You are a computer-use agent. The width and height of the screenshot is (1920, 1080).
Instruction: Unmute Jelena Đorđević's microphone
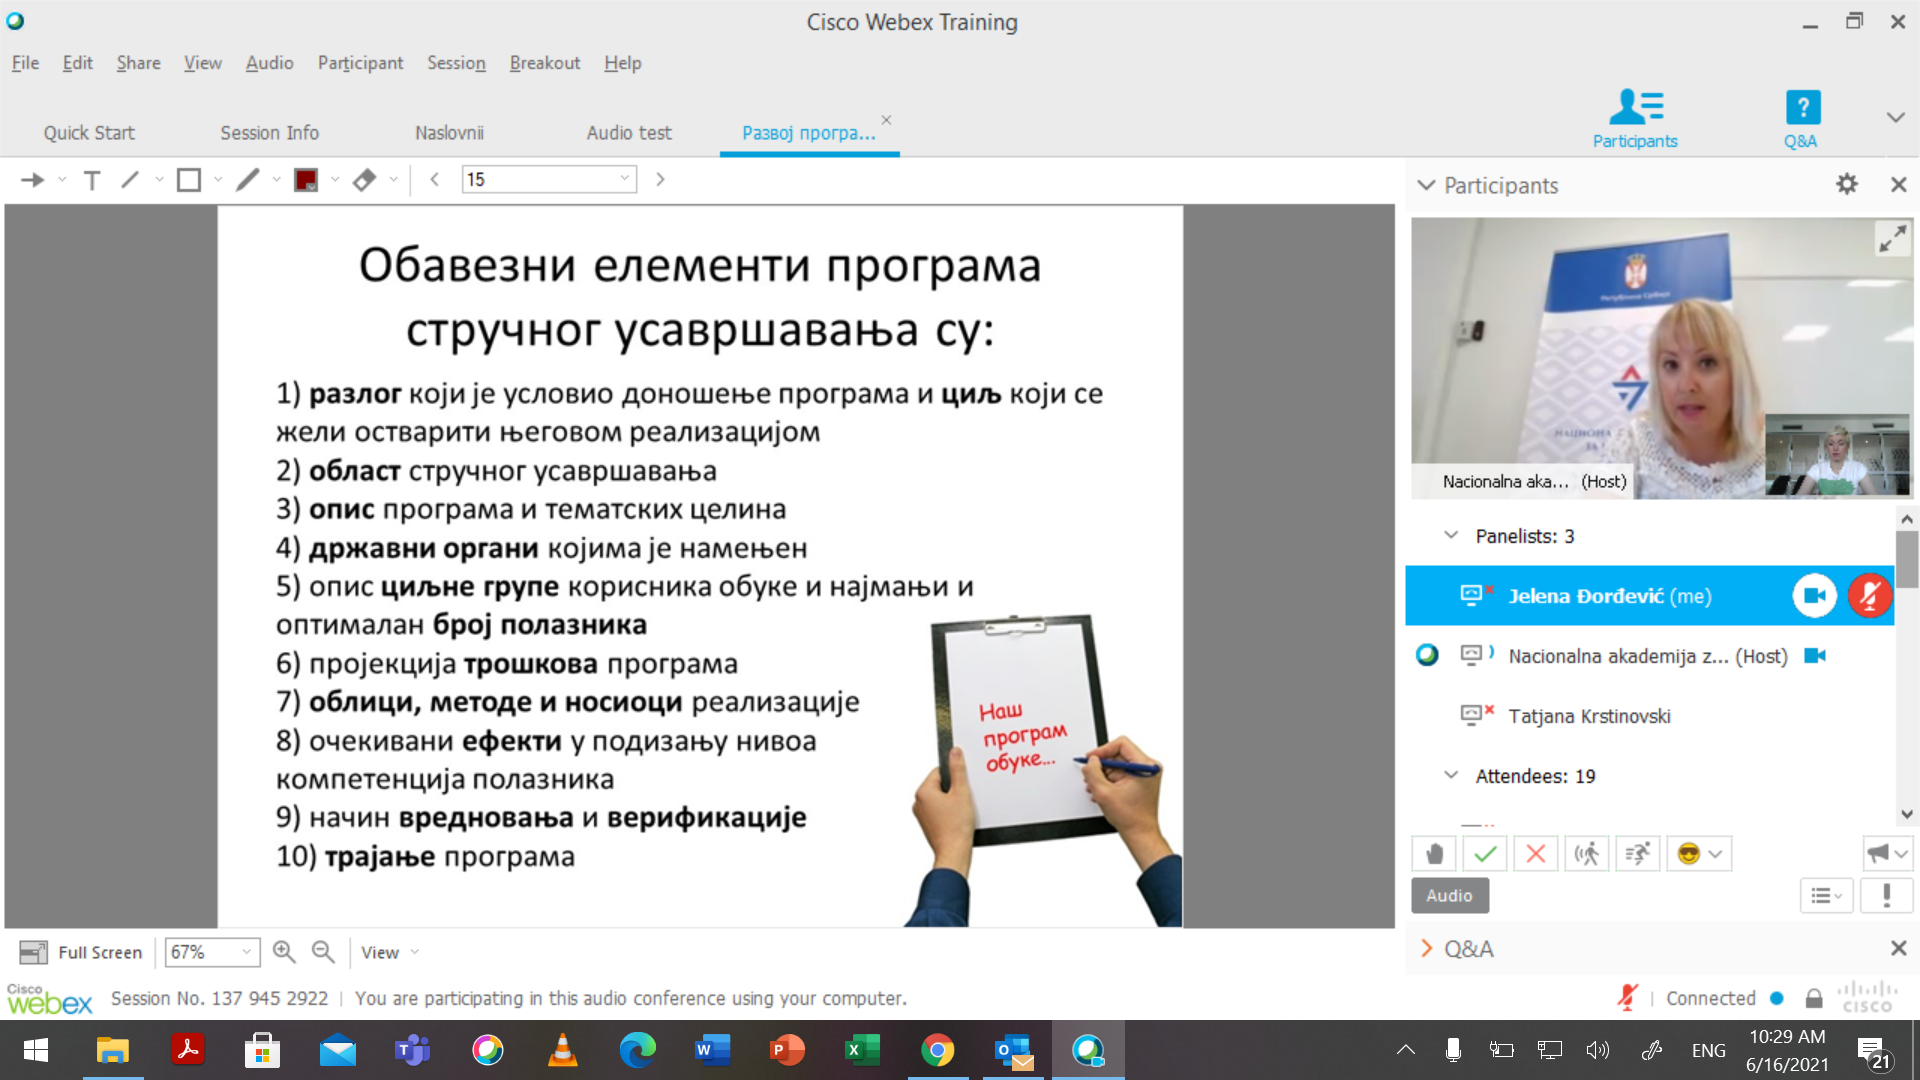(x=1868, y=596)
